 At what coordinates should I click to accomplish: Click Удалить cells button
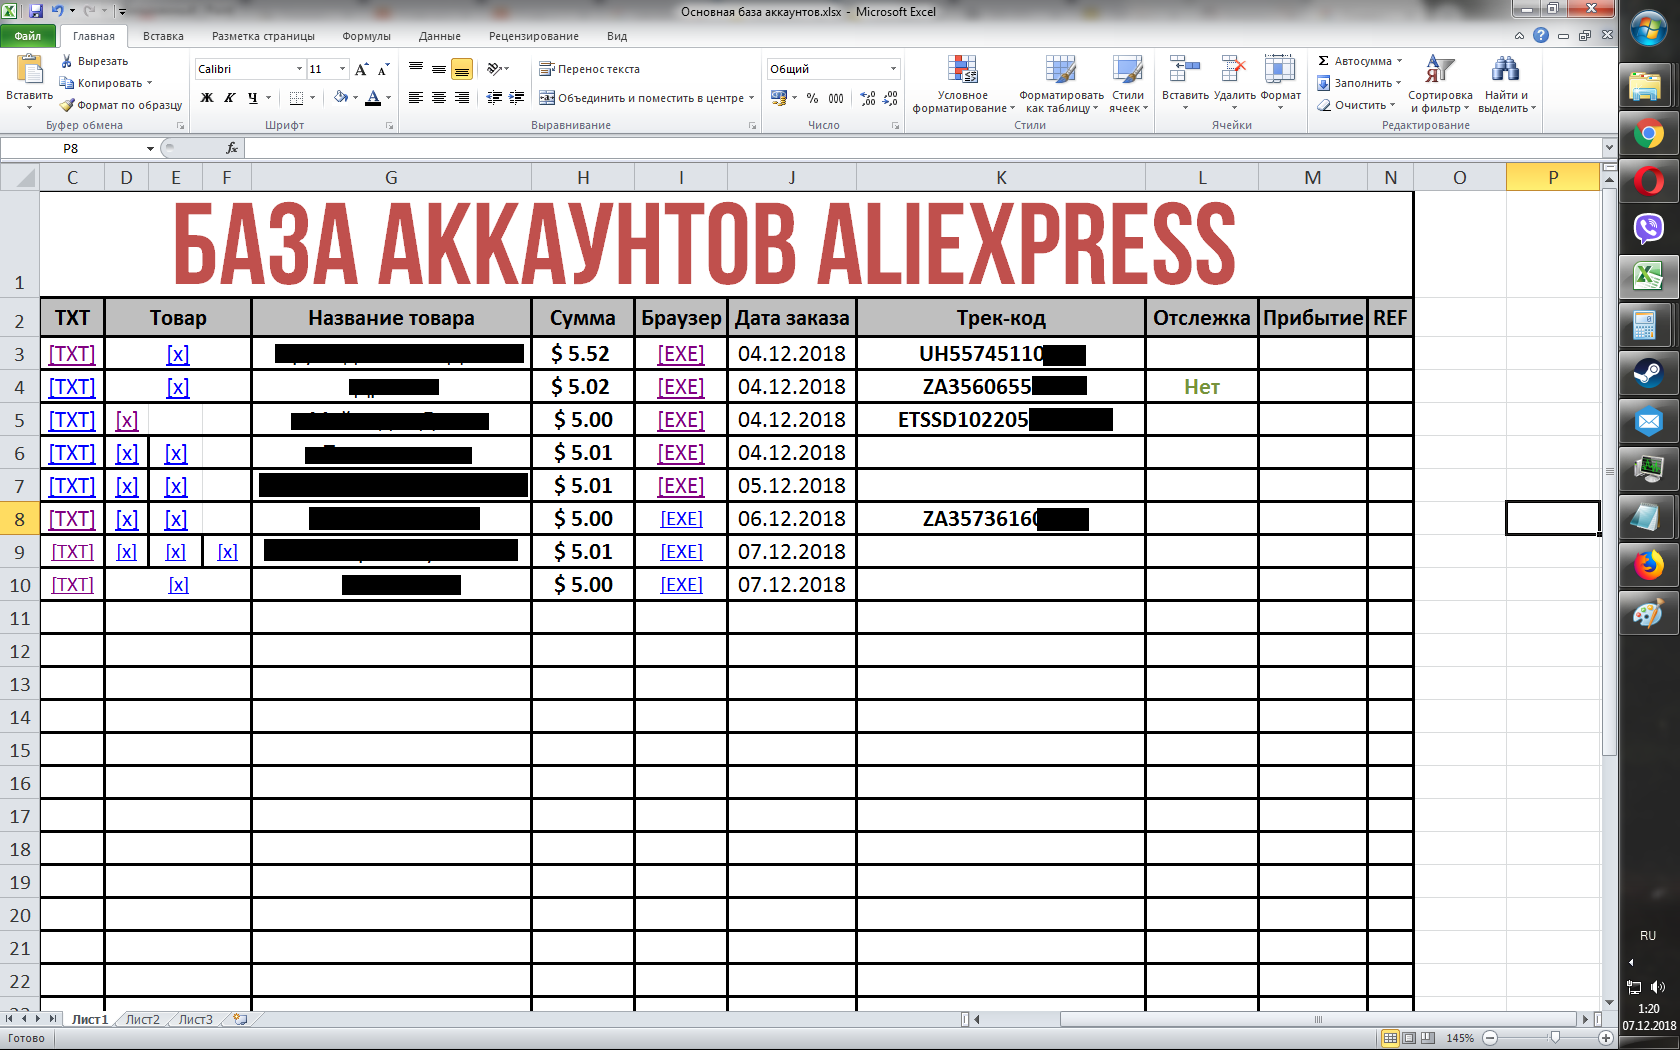(1234, 84)
